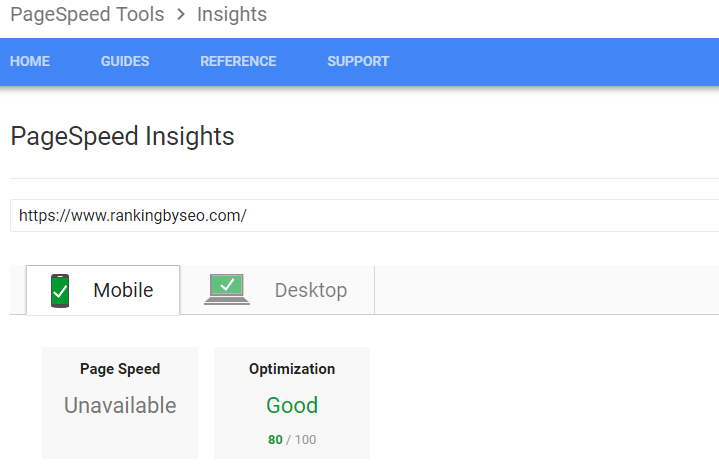Click the laptop checkmark icon
Image resolution: width=719 pixels, height=468 pixels.
pyautogui.click(x=227, y=289)
